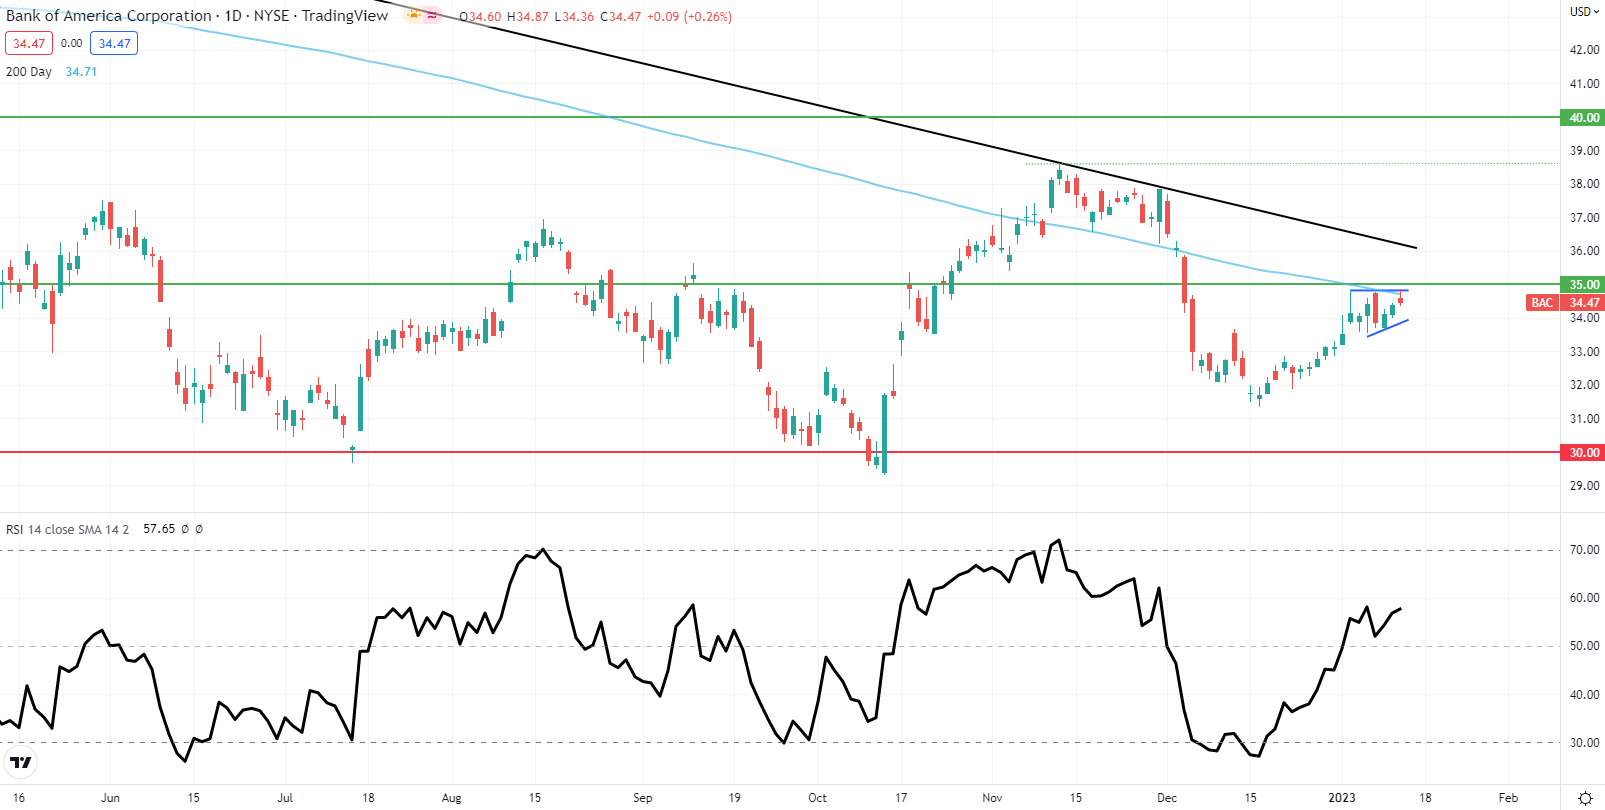Click the change value +0.09 (+0.26%)
The image size is (1605, 810).
point(689,17)
